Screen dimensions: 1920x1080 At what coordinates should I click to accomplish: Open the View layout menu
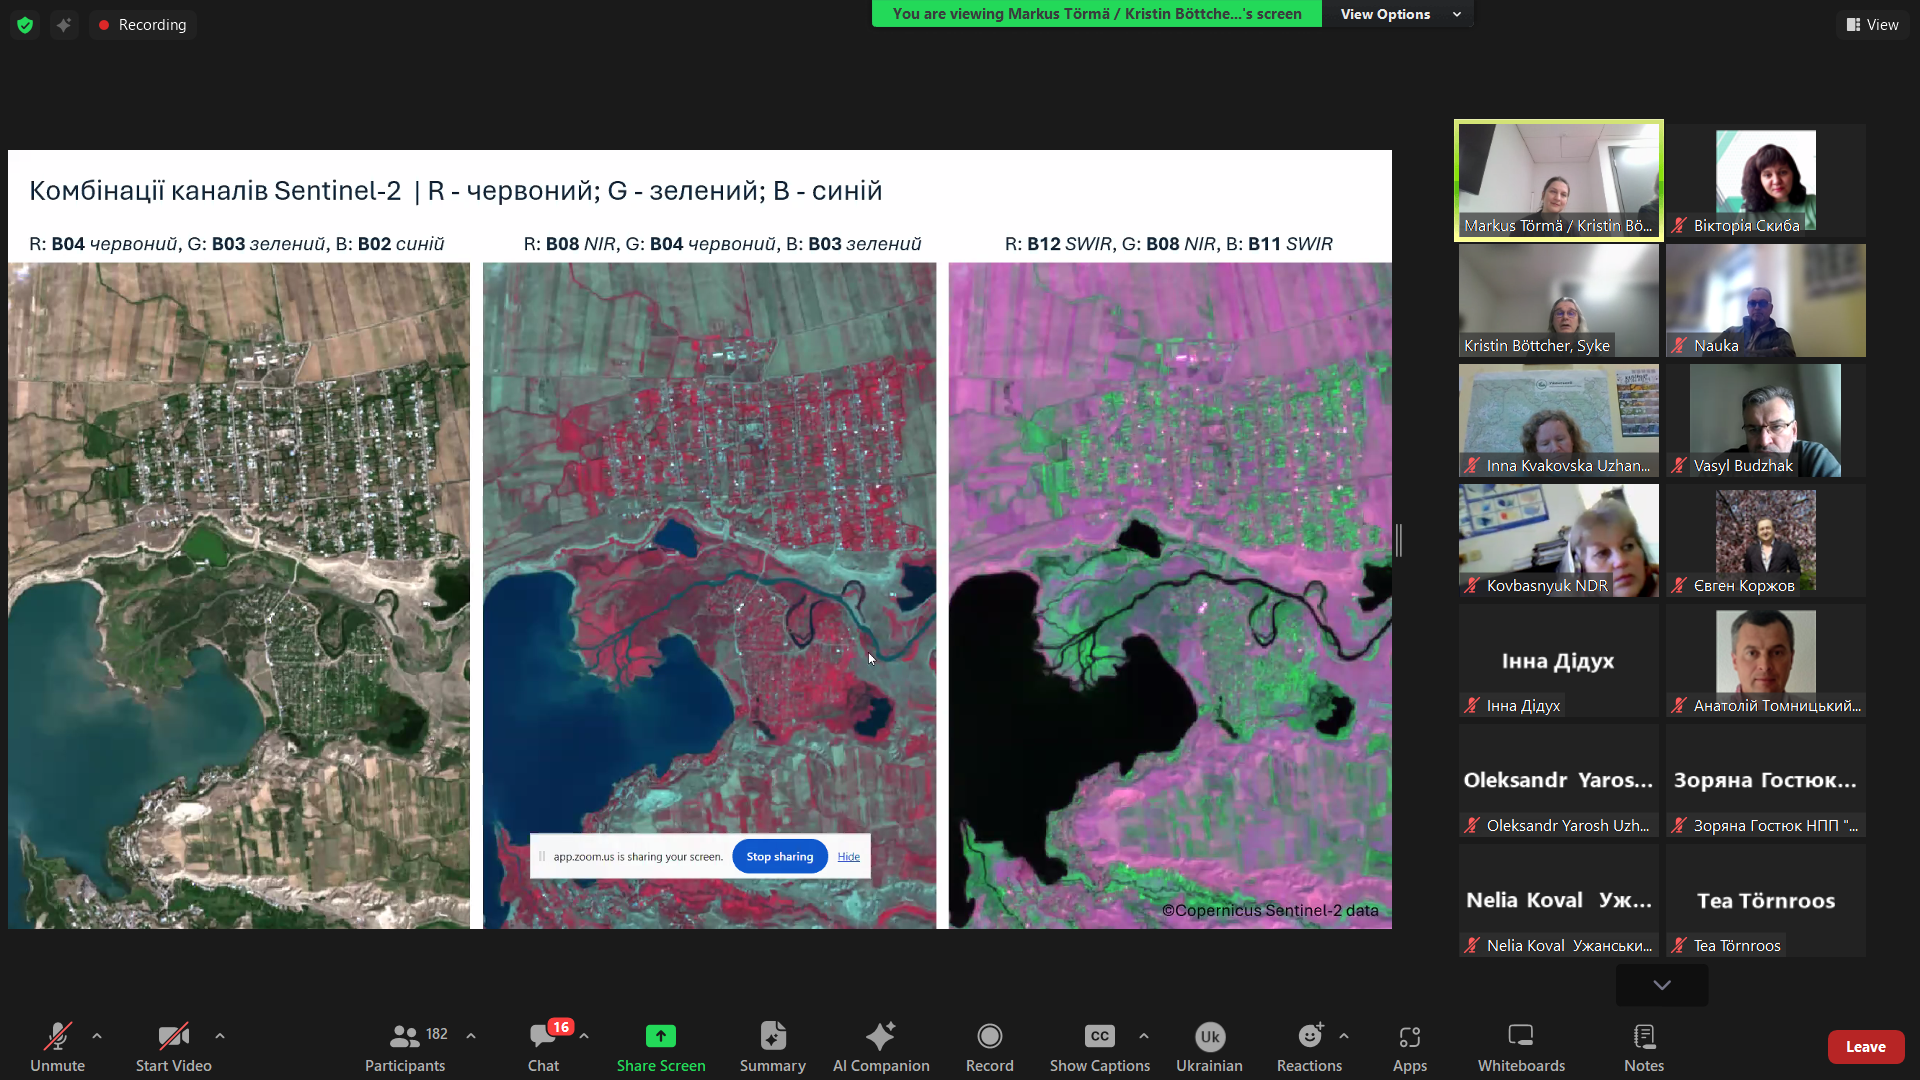[1872, 25]
